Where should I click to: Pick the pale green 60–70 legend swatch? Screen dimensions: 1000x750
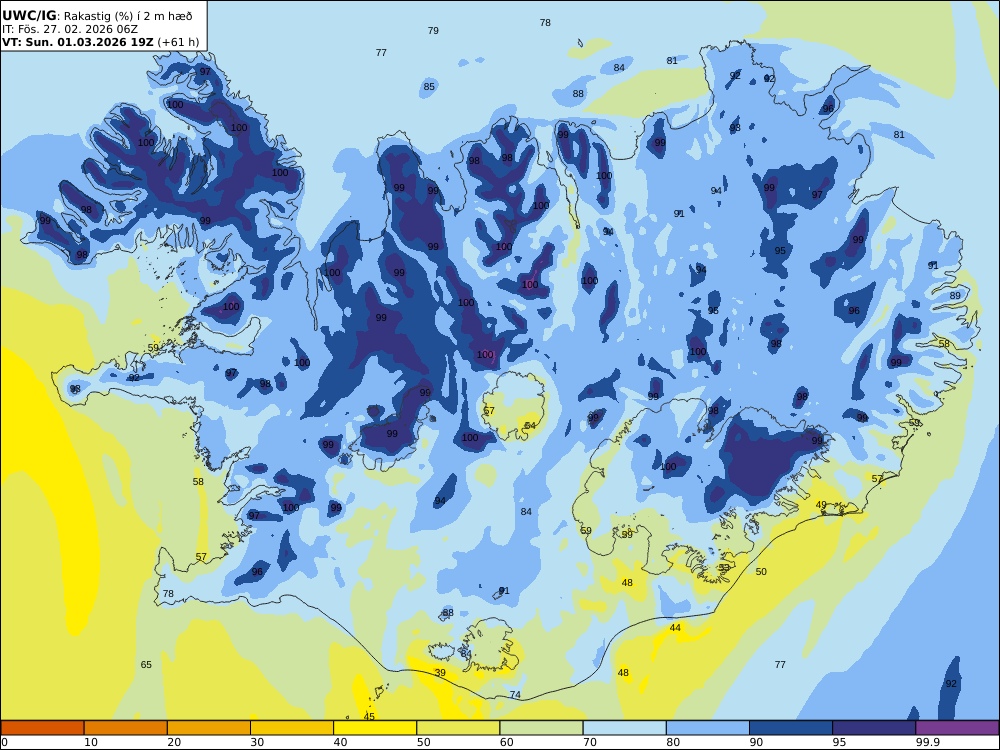click(541, 728)
